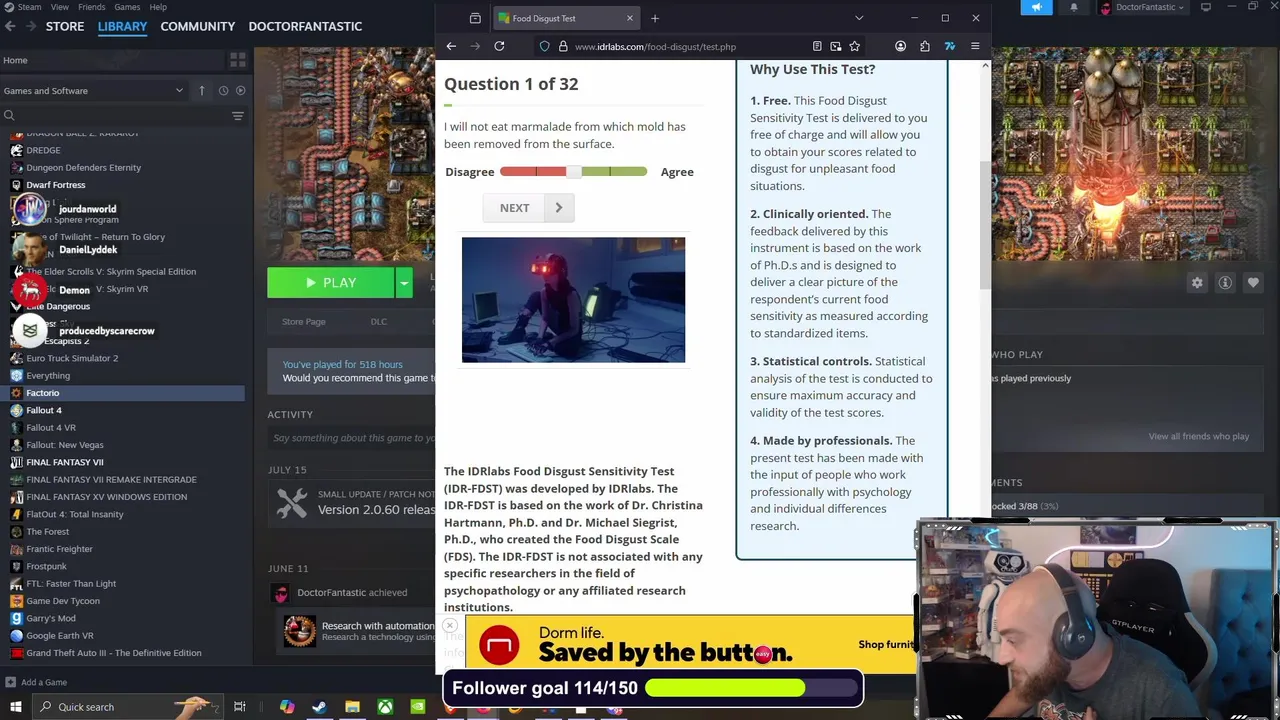This screenshot has width=1280, height=720.
Task: Open the DLC tab for Factorio
Action: click(379, 322)
